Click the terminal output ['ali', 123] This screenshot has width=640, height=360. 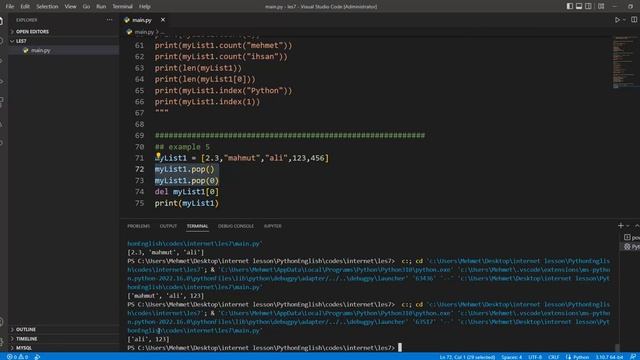pyautogui.click(x=148, y=339)
